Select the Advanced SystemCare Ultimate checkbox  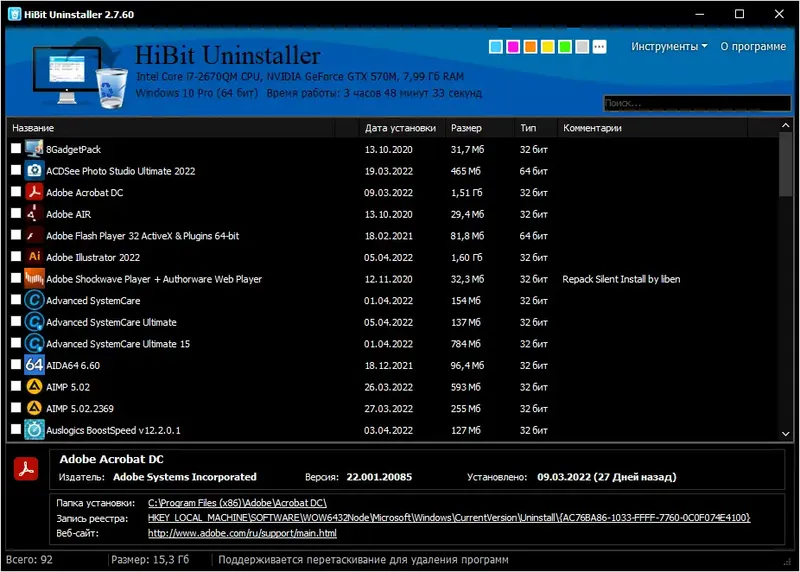(16, 321)
